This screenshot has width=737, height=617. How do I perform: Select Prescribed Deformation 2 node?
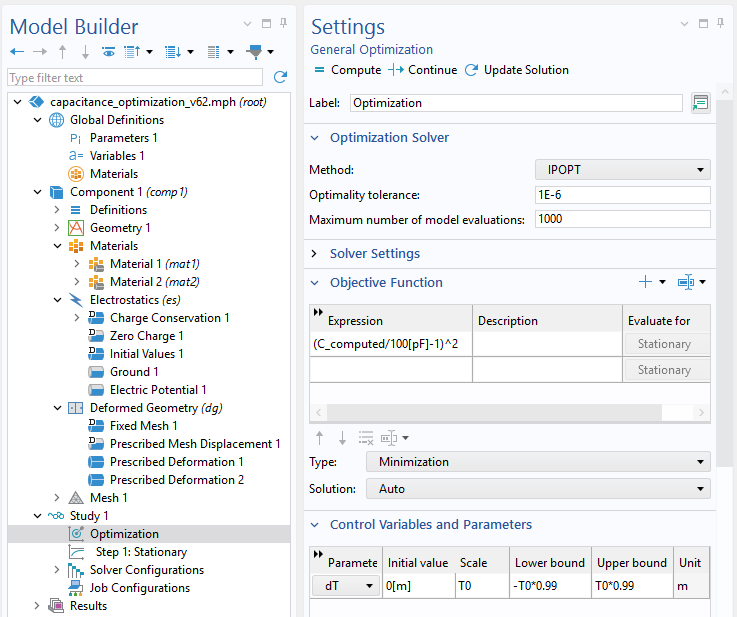coord(177,480)
